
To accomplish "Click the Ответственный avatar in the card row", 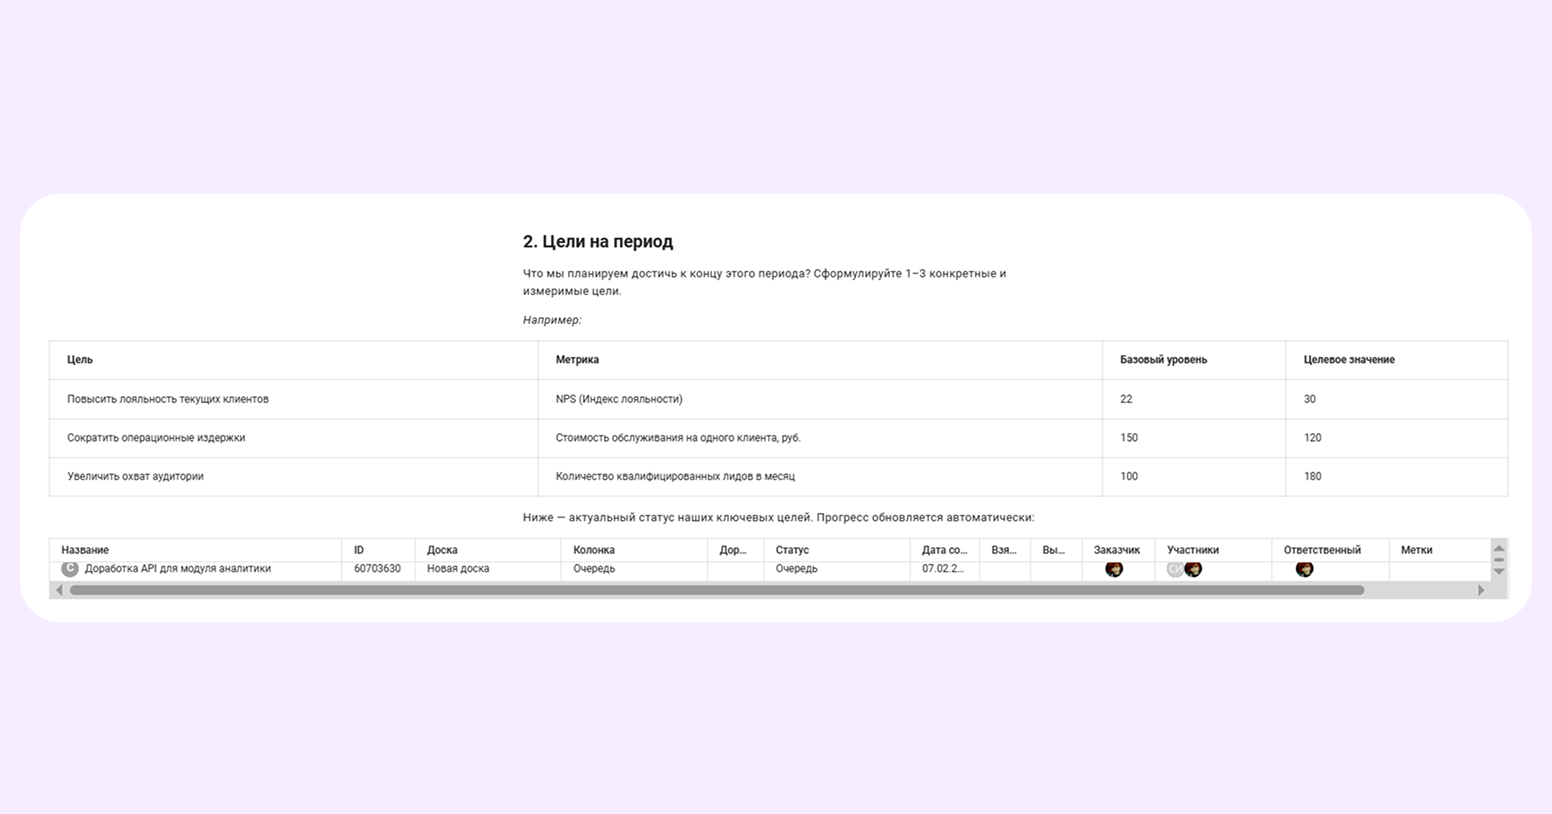I will coord(1304,569).
